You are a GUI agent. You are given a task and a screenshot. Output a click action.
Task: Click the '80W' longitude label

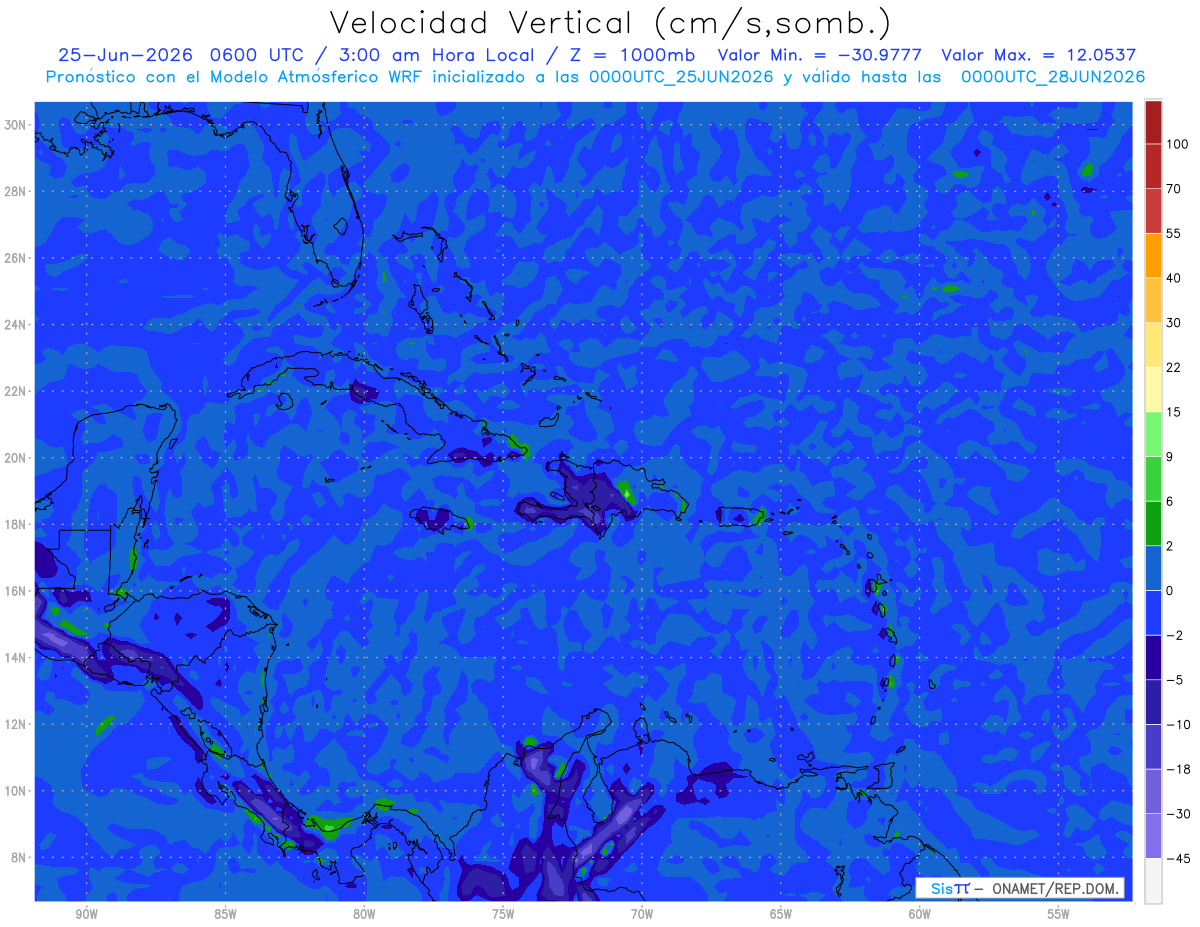[x=364, y=914]
